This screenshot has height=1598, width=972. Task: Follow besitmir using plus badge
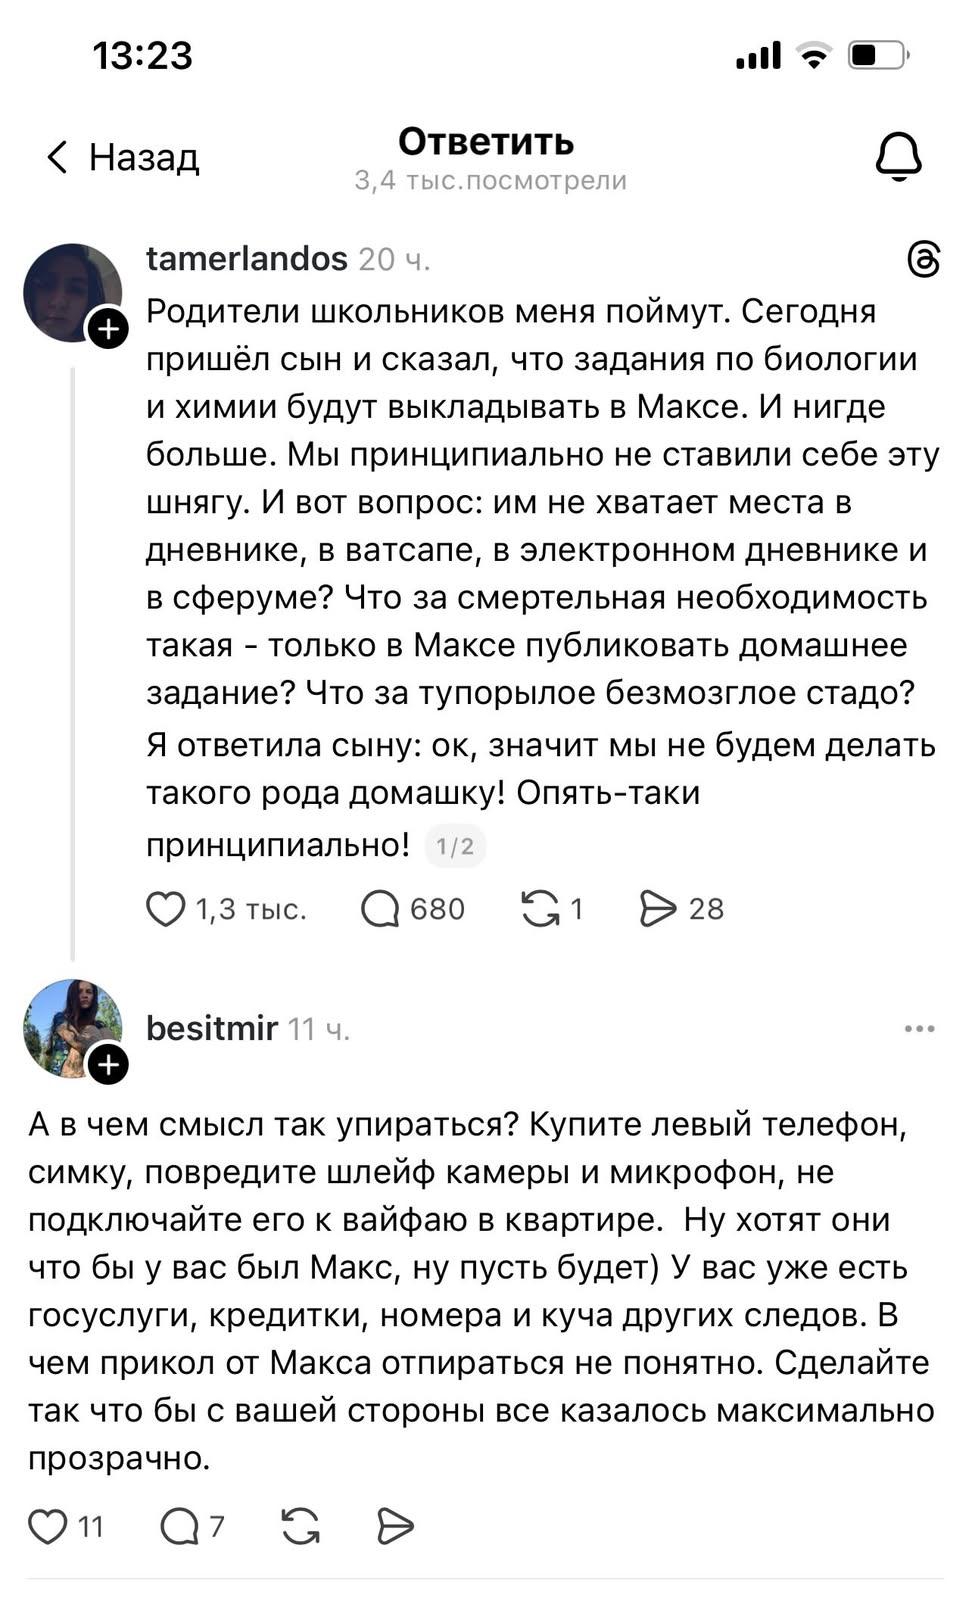point(108,1064)
